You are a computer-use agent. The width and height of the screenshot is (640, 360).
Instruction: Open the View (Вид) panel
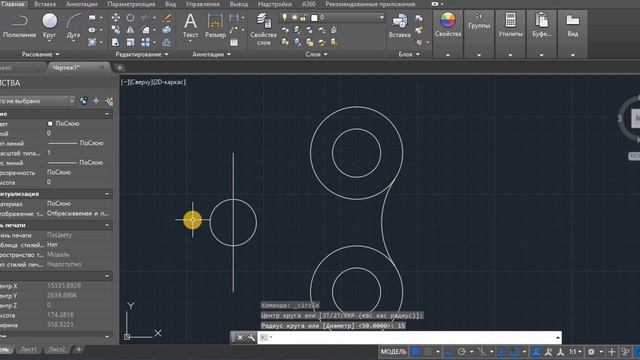coord(573,25)
